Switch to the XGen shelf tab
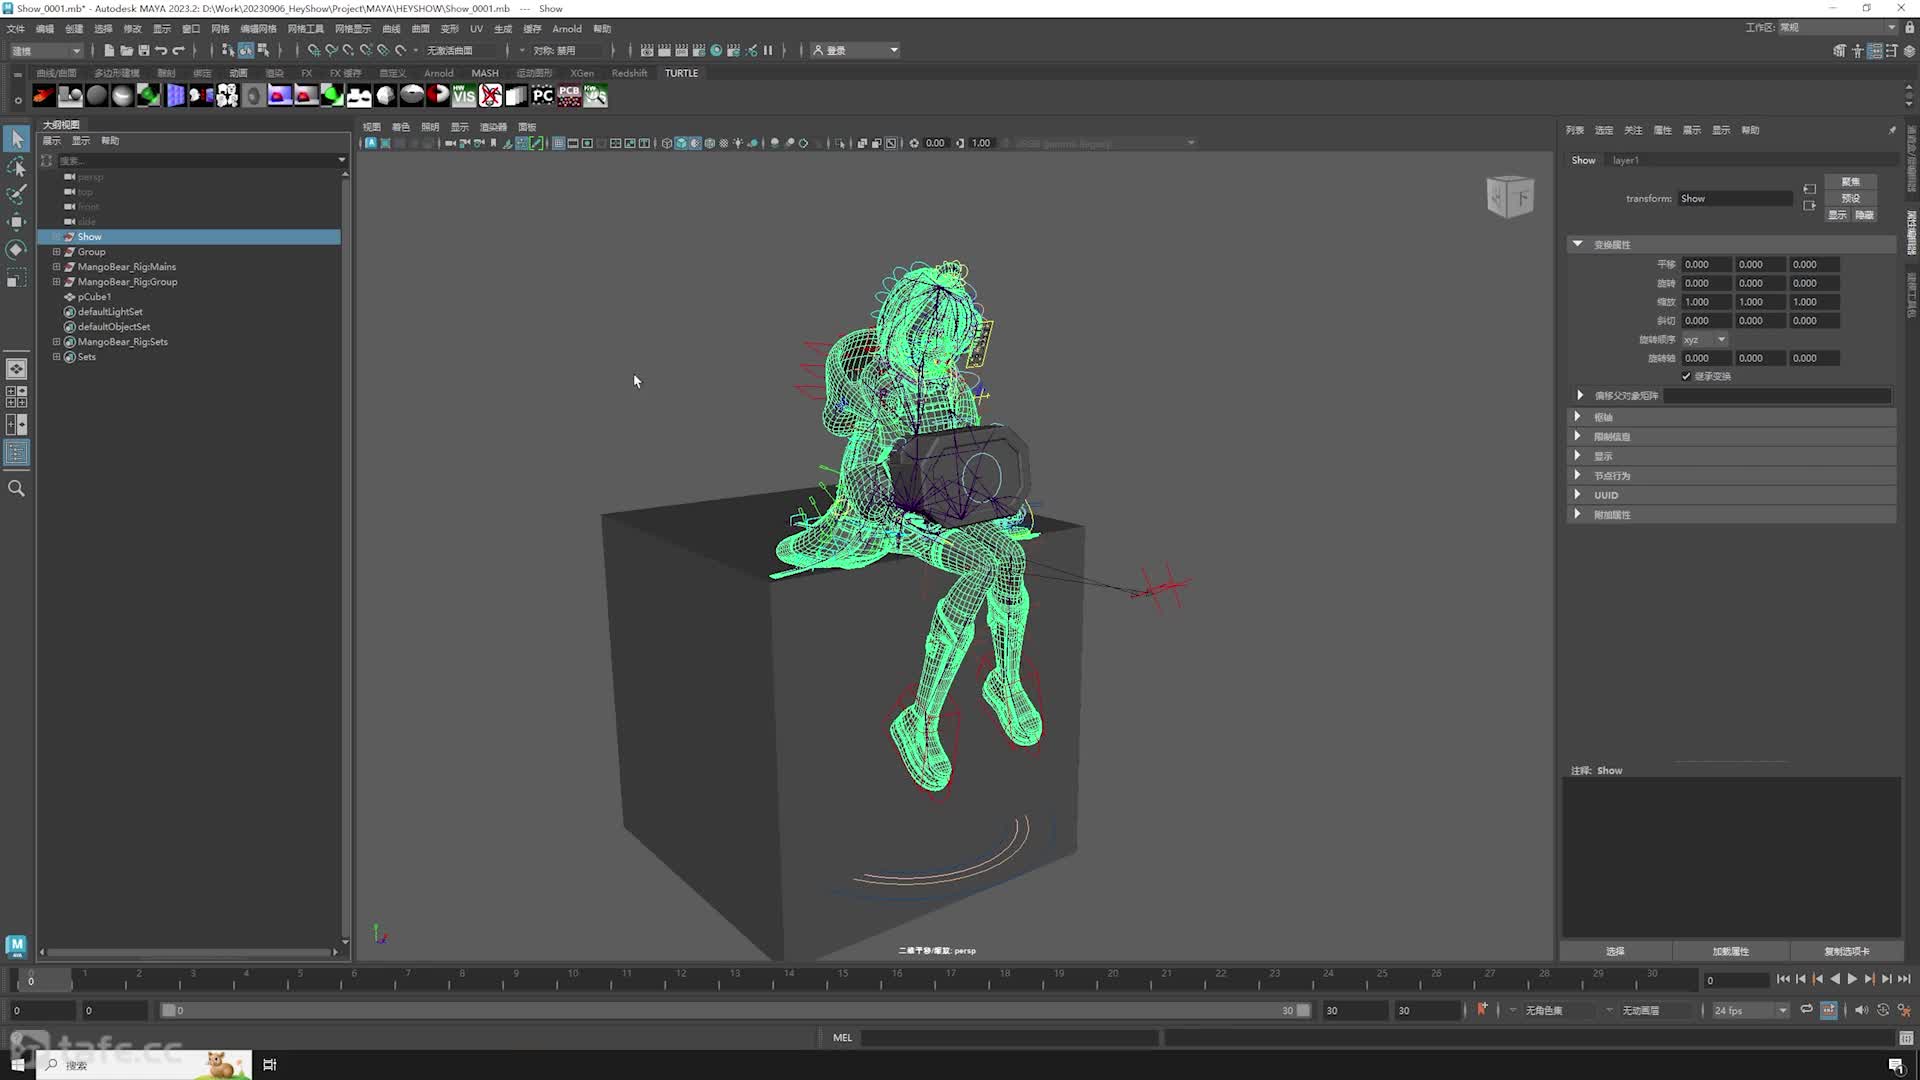This screenshot has width=1920, height=1080. (x=582, y=73)
